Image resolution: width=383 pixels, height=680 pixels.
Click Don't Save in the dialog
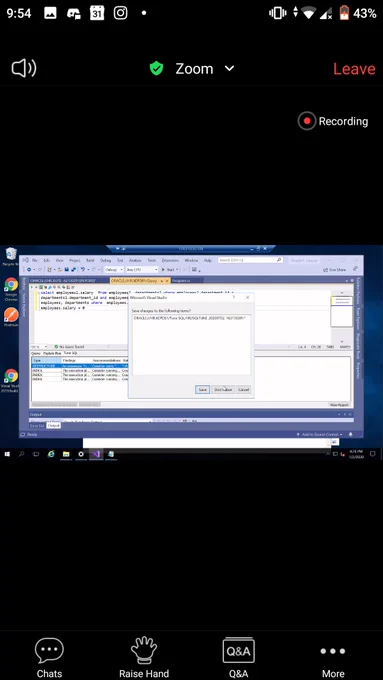pos(223,389)
